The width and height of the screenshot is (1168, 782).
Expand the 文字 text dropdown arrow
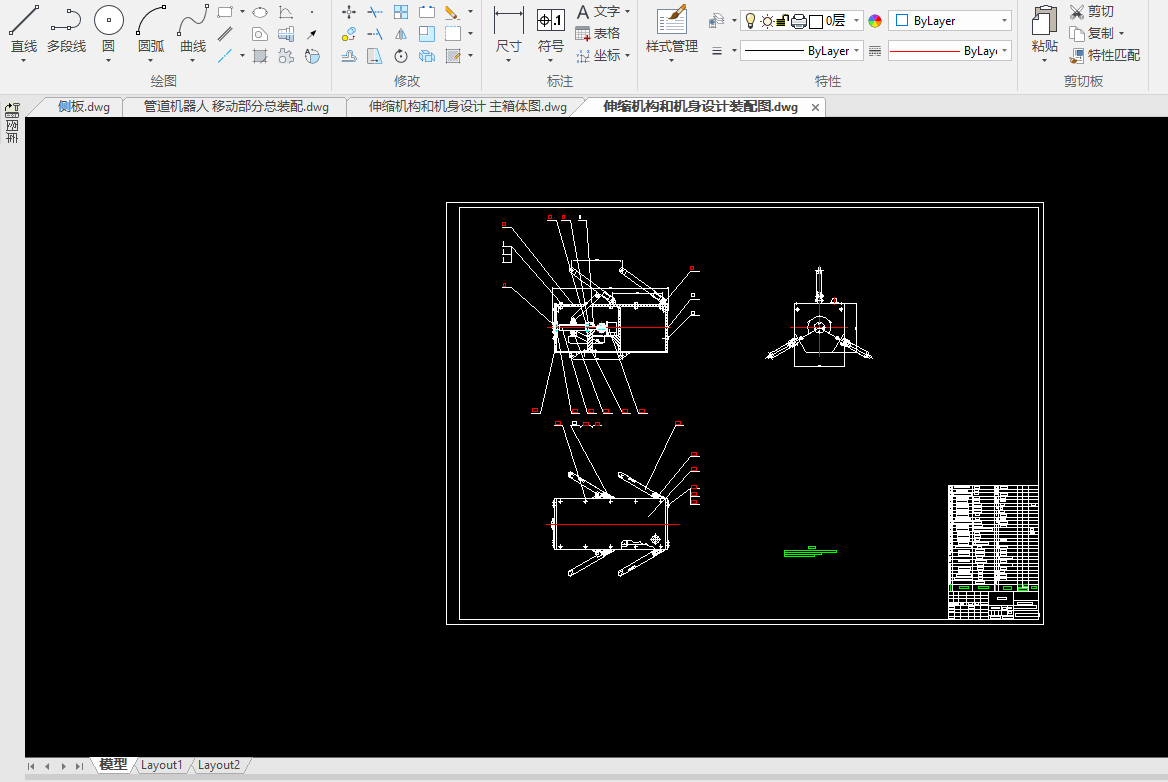tap(627, 12)
